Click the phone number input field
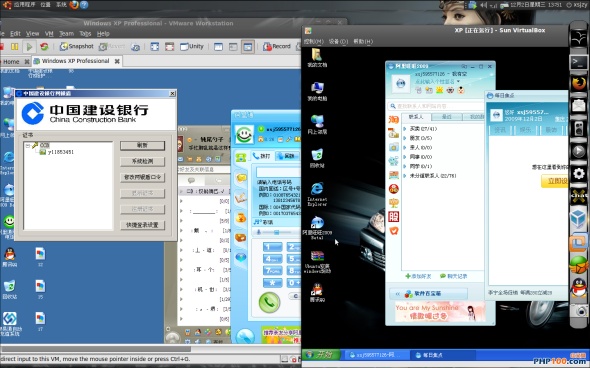This screenshot has height=368, width=590. 279,172
